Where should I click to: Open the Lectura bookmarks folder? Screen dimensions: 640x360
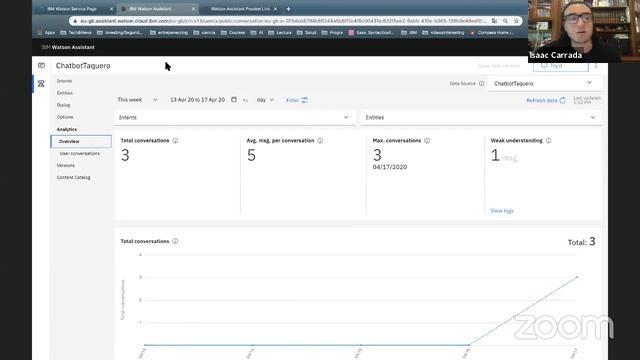point(280,32)
